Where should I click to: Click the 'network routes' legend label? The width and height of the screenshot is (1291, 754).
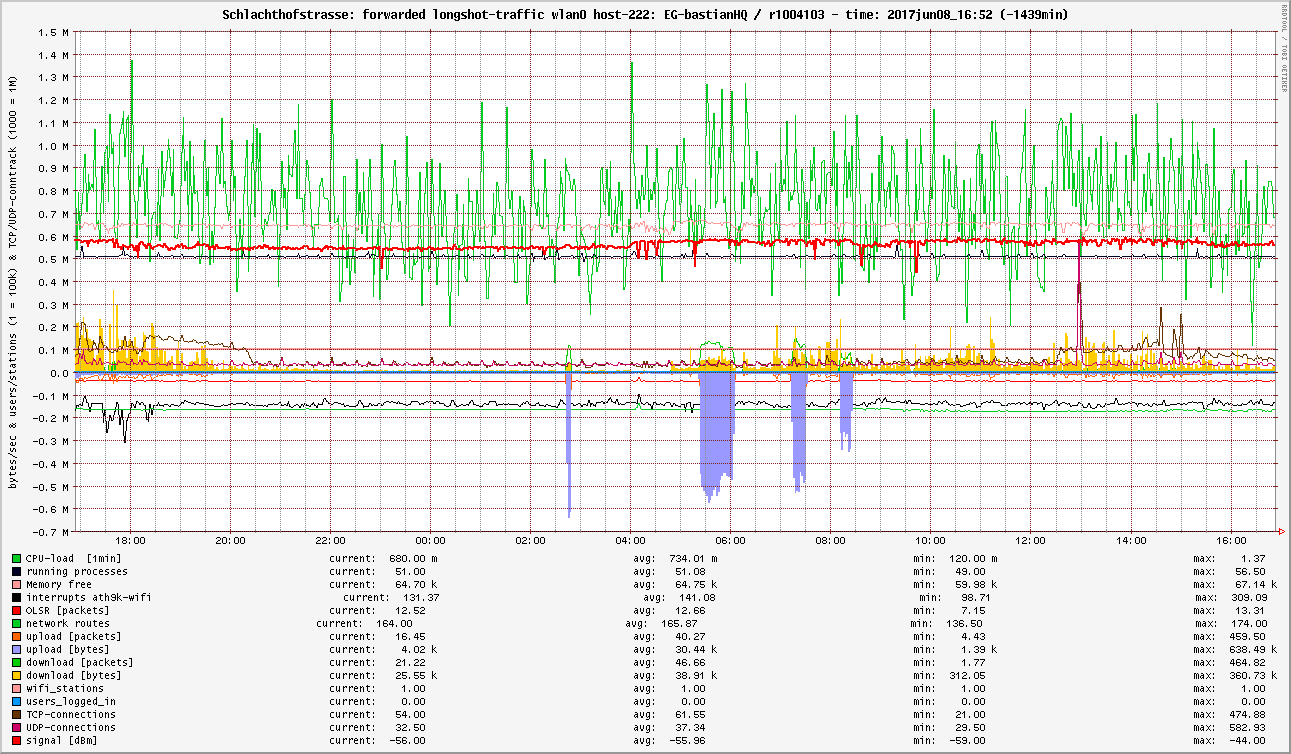click(68, 623)
